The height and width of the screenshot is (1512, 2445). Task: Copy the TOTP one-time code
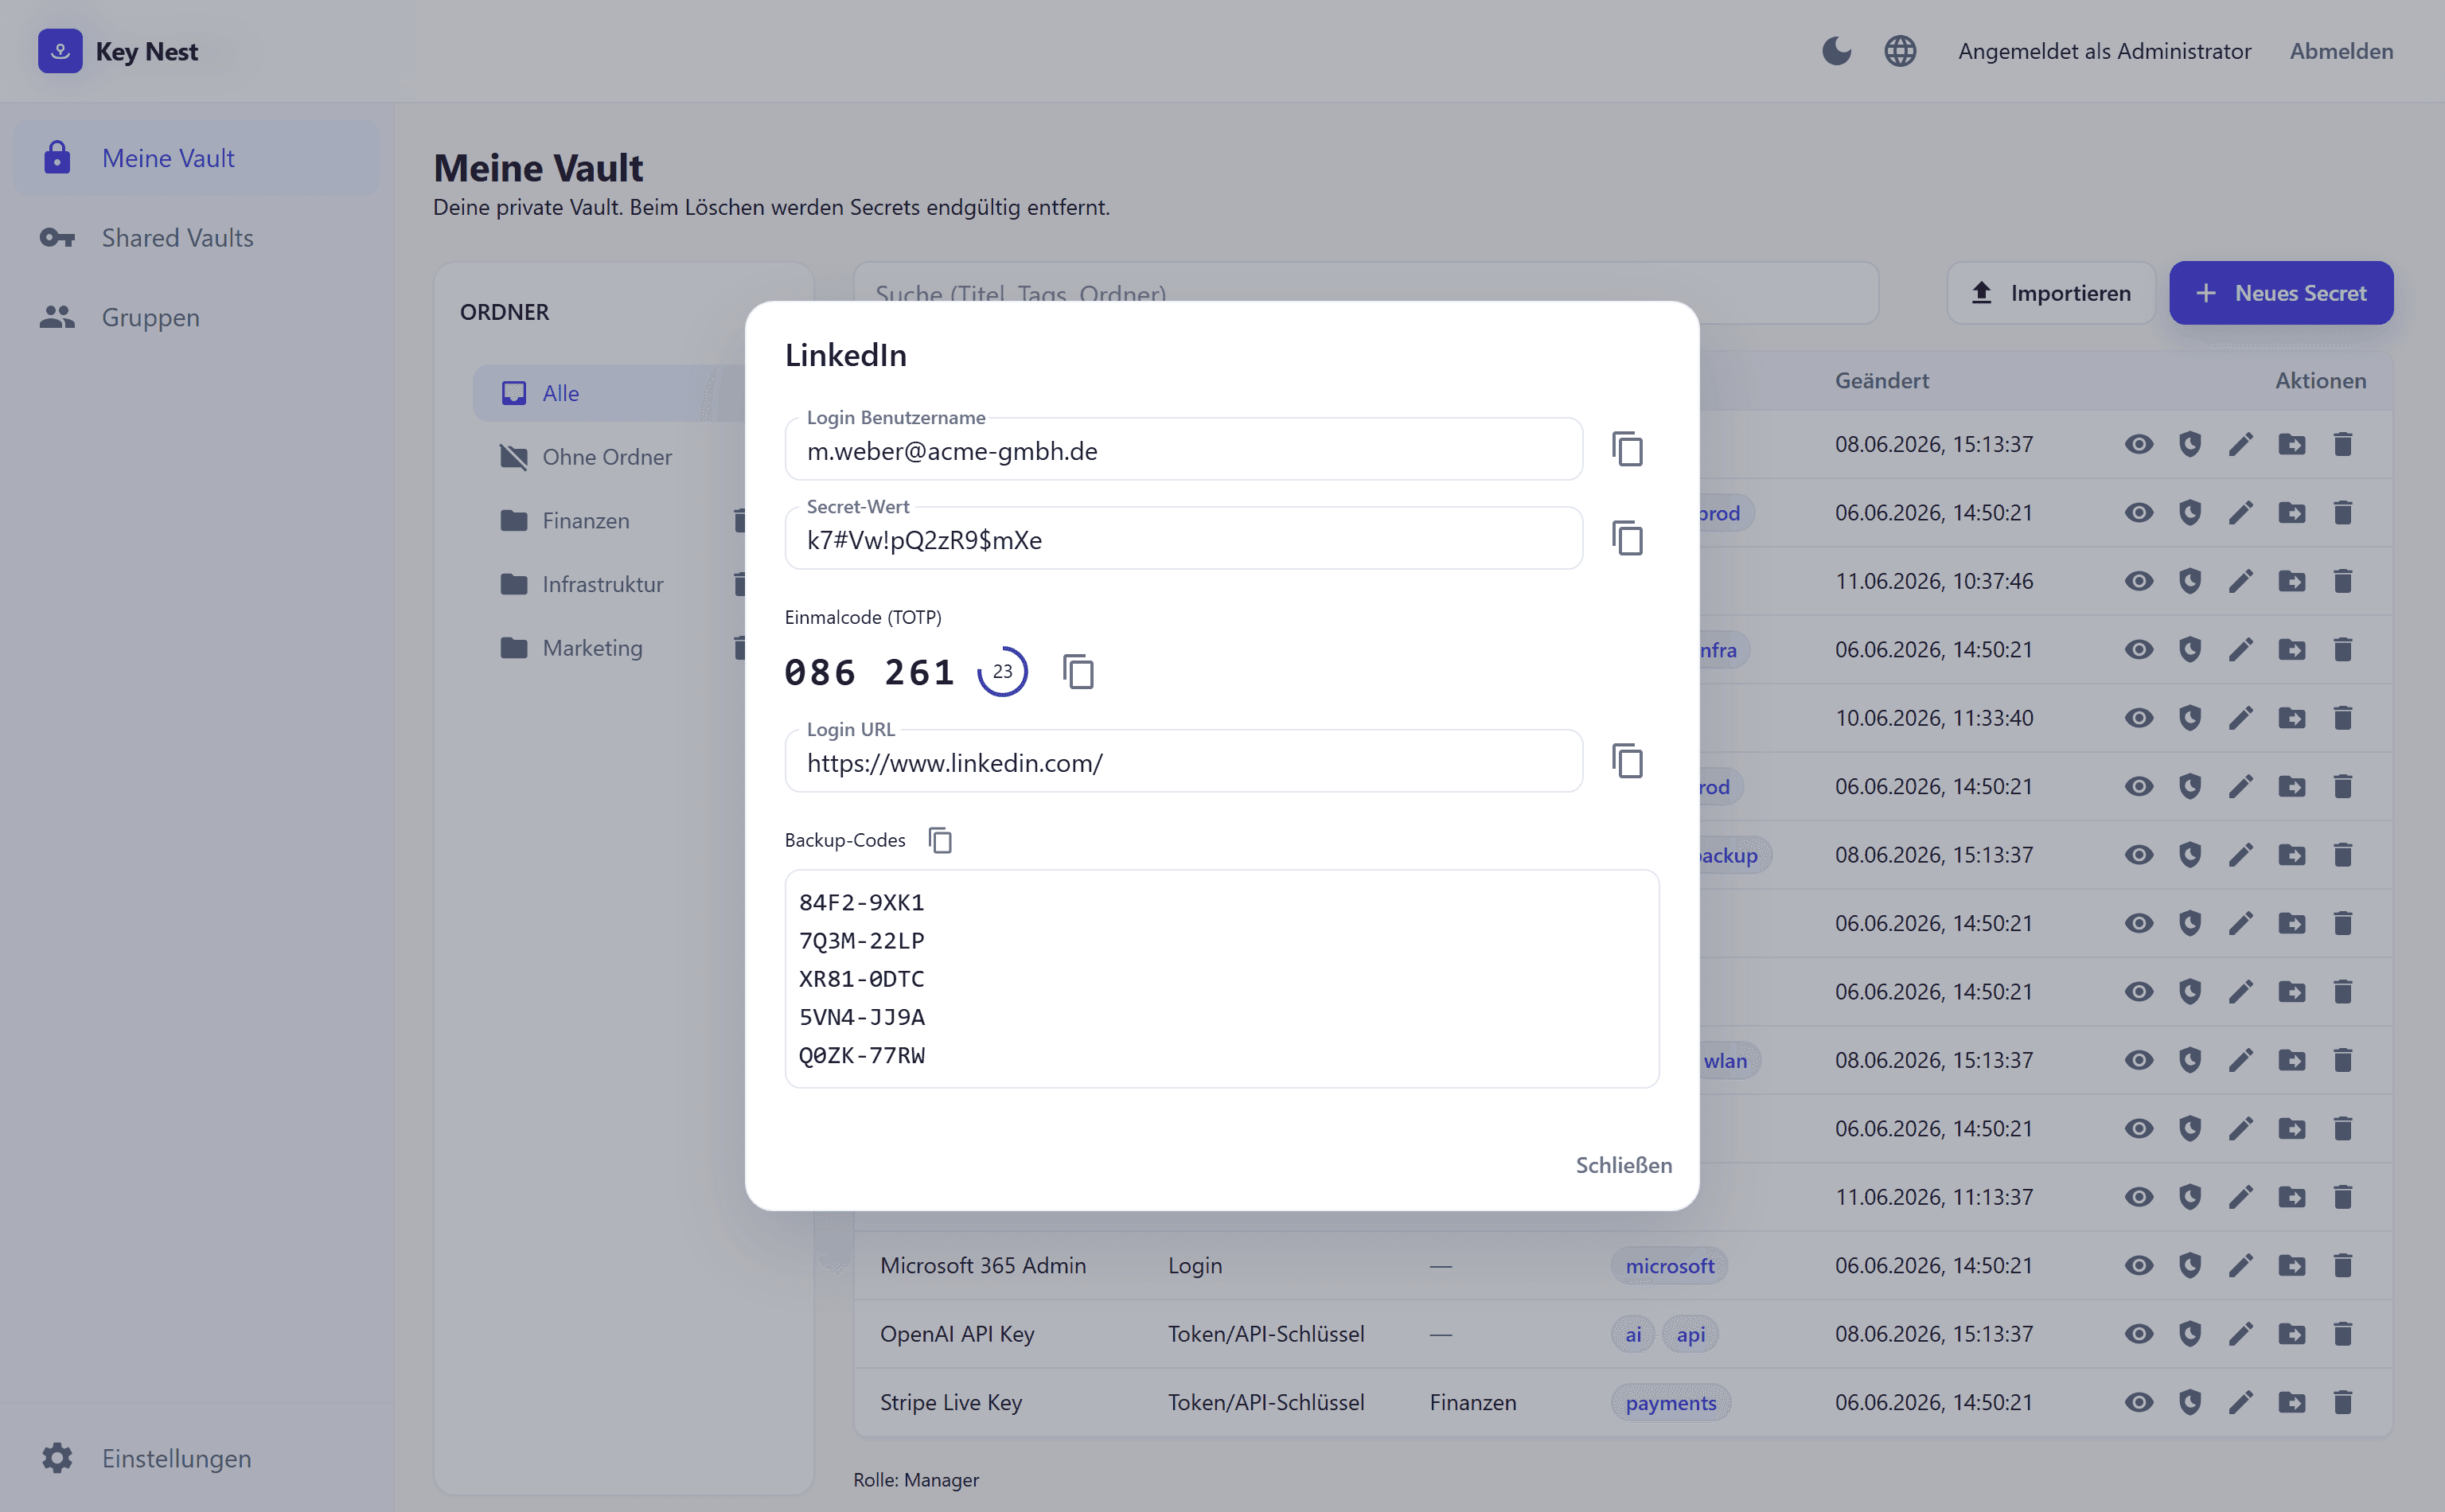(1078, 671)
